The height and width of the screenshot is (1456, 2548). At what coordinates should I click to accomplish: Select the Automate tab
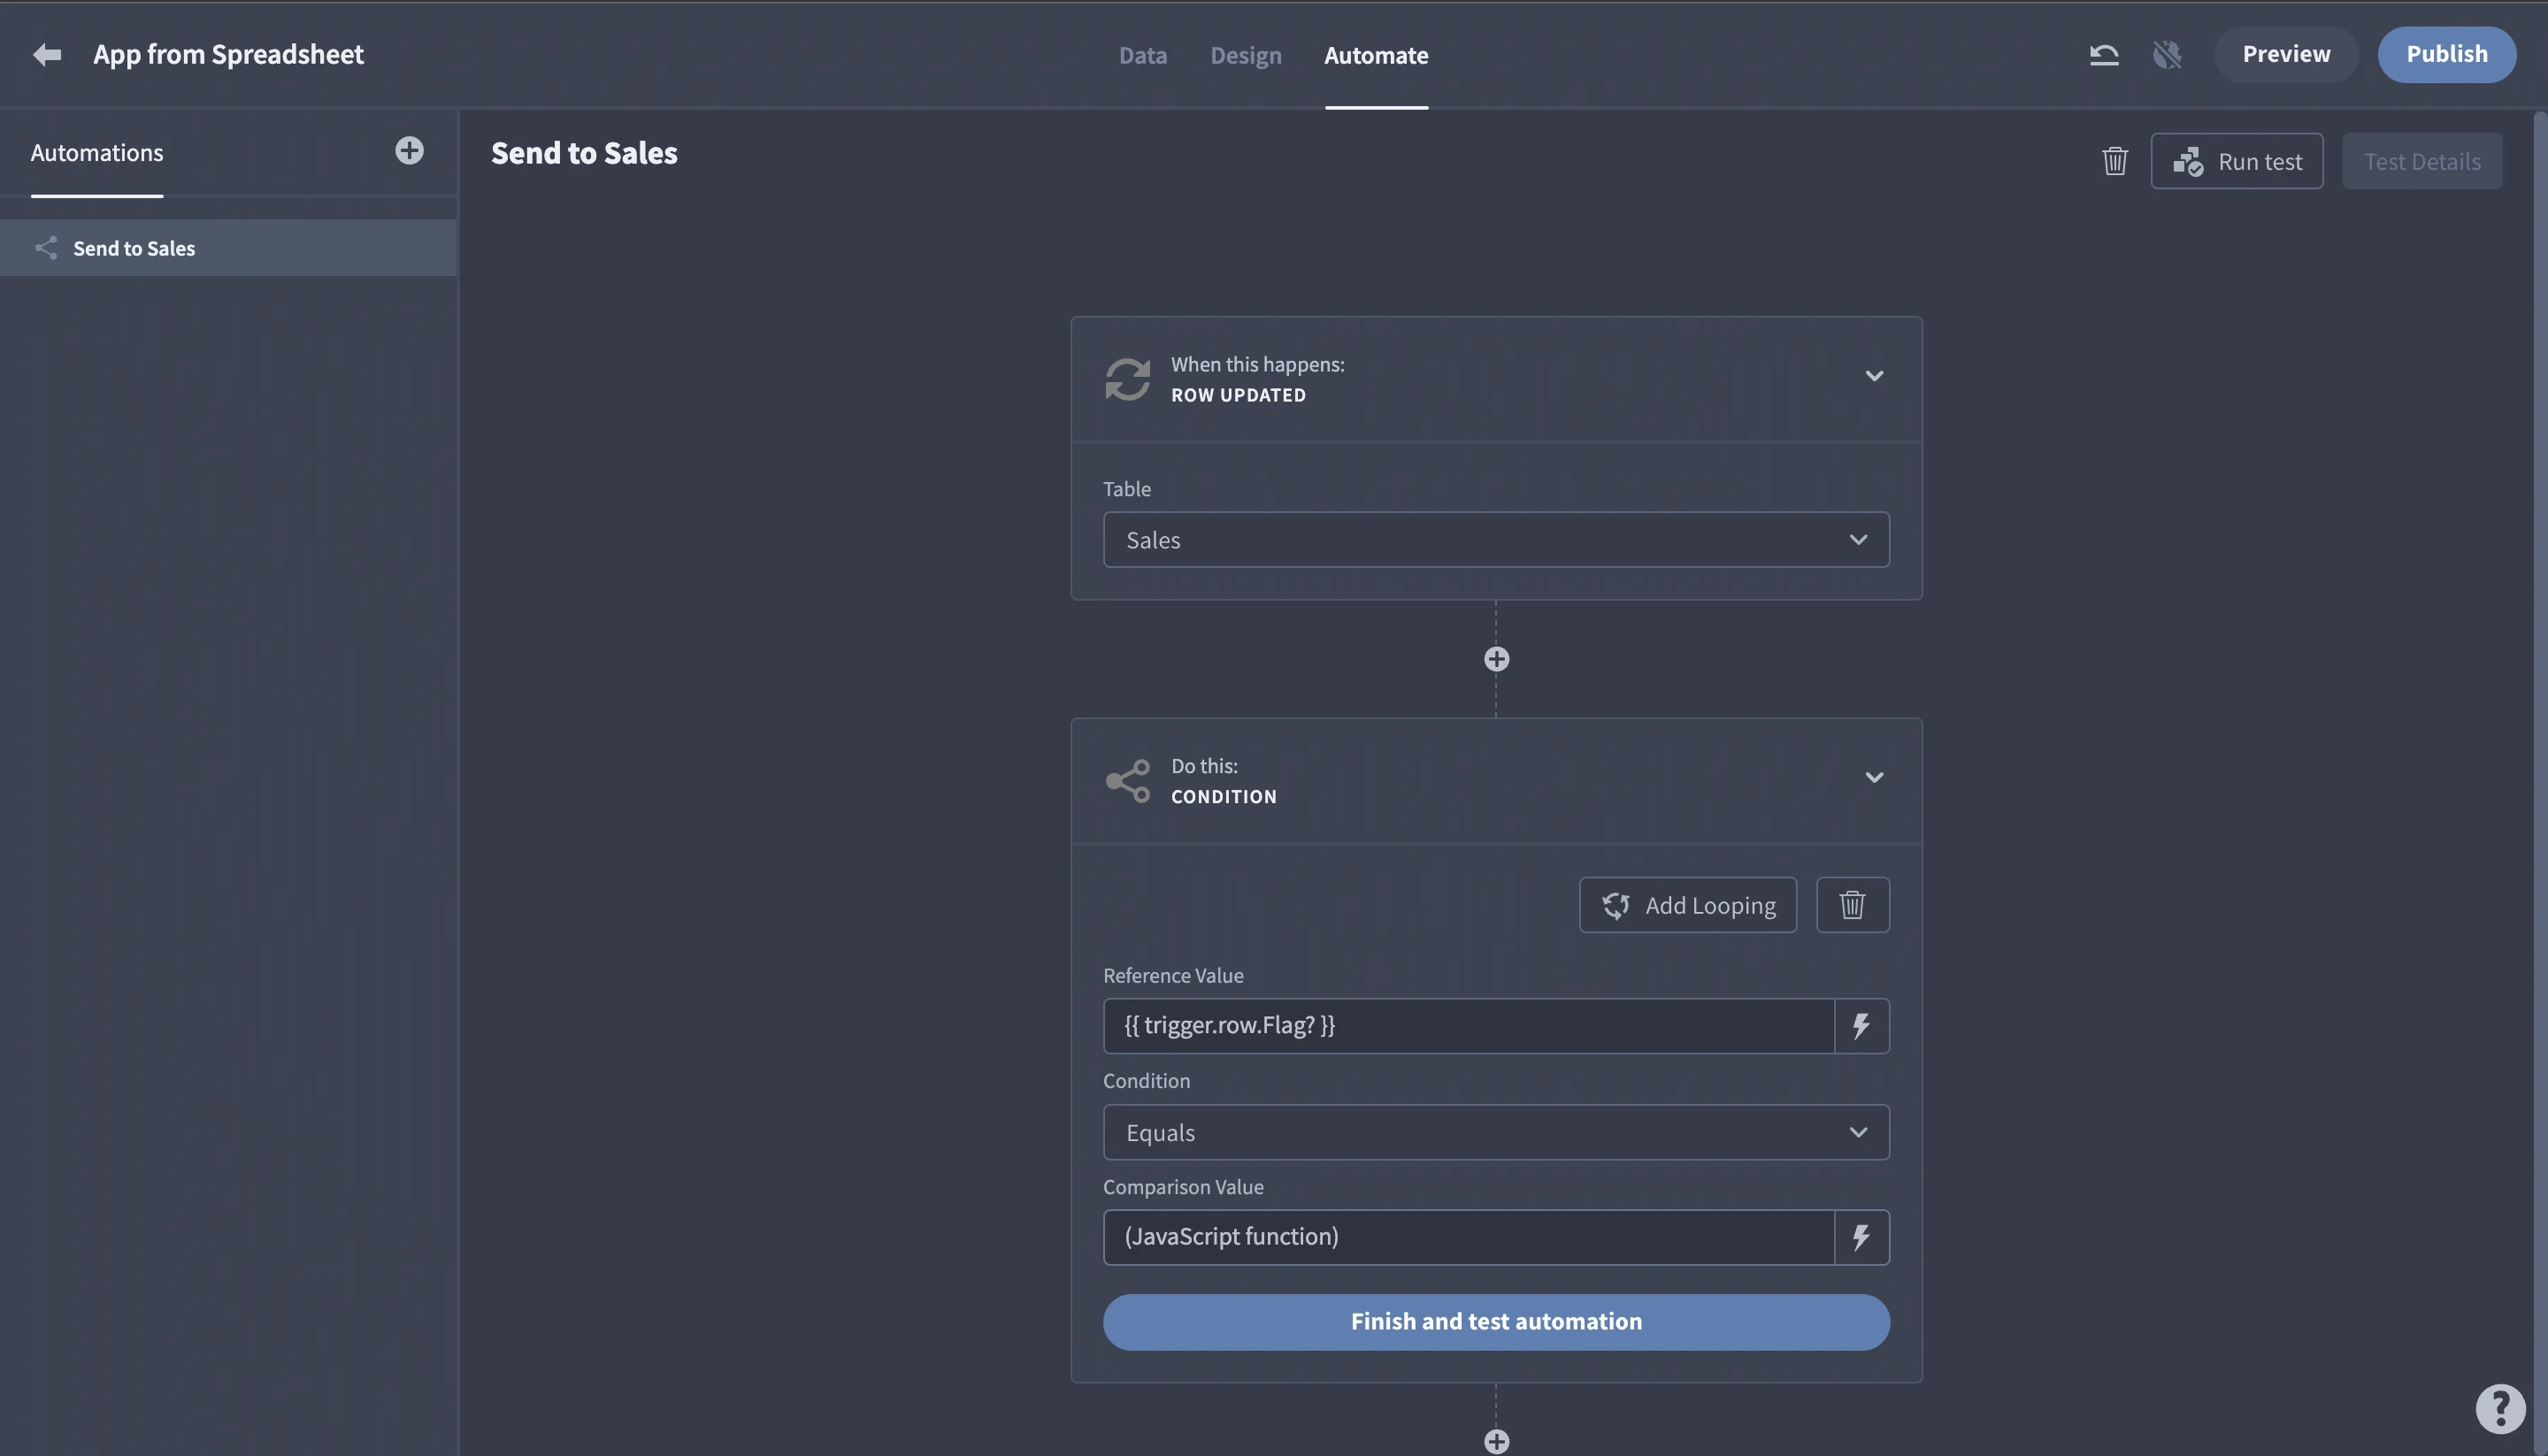[1376, 55]
